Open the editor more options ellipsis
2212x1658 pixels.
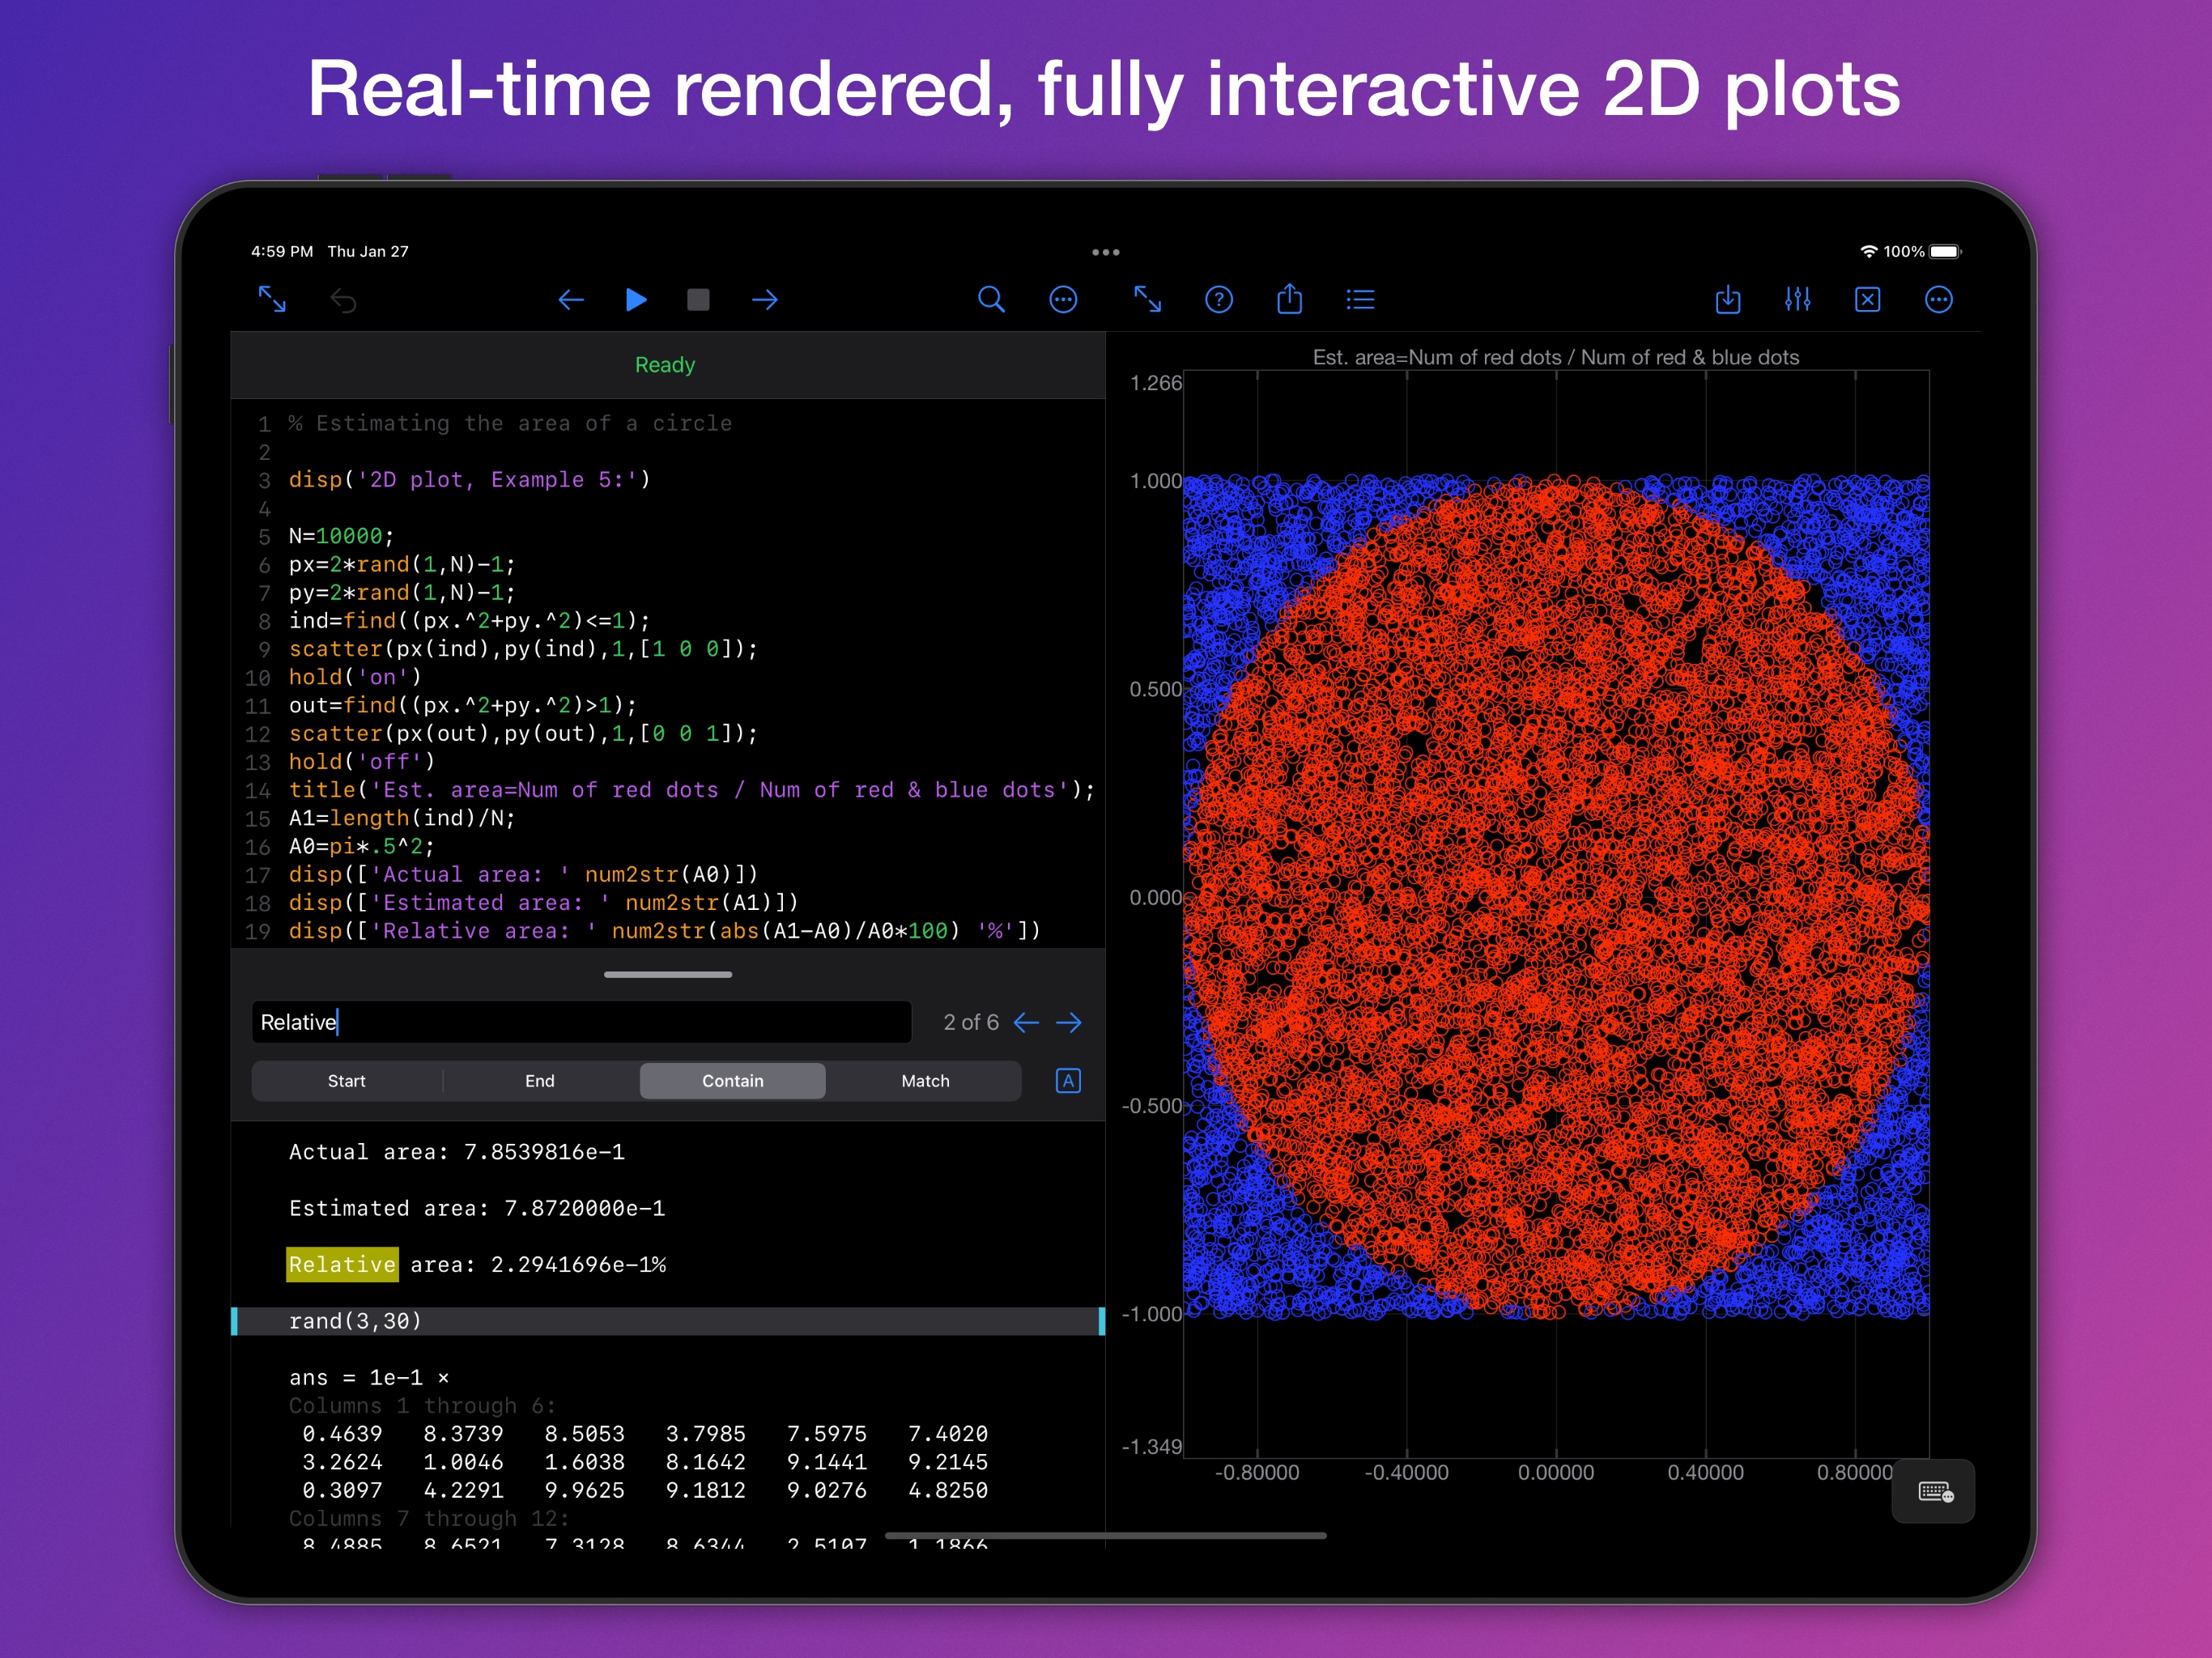[1062, 300]
